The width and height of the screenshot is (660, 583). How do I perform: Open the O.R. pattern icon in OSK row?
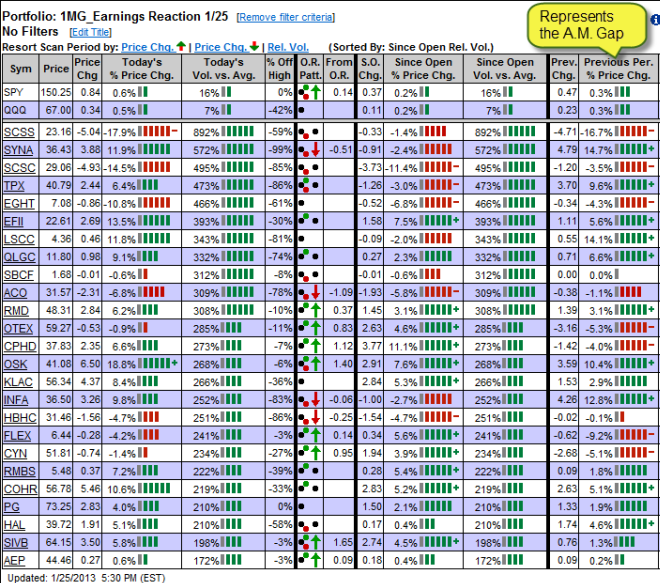click(312, 365)
